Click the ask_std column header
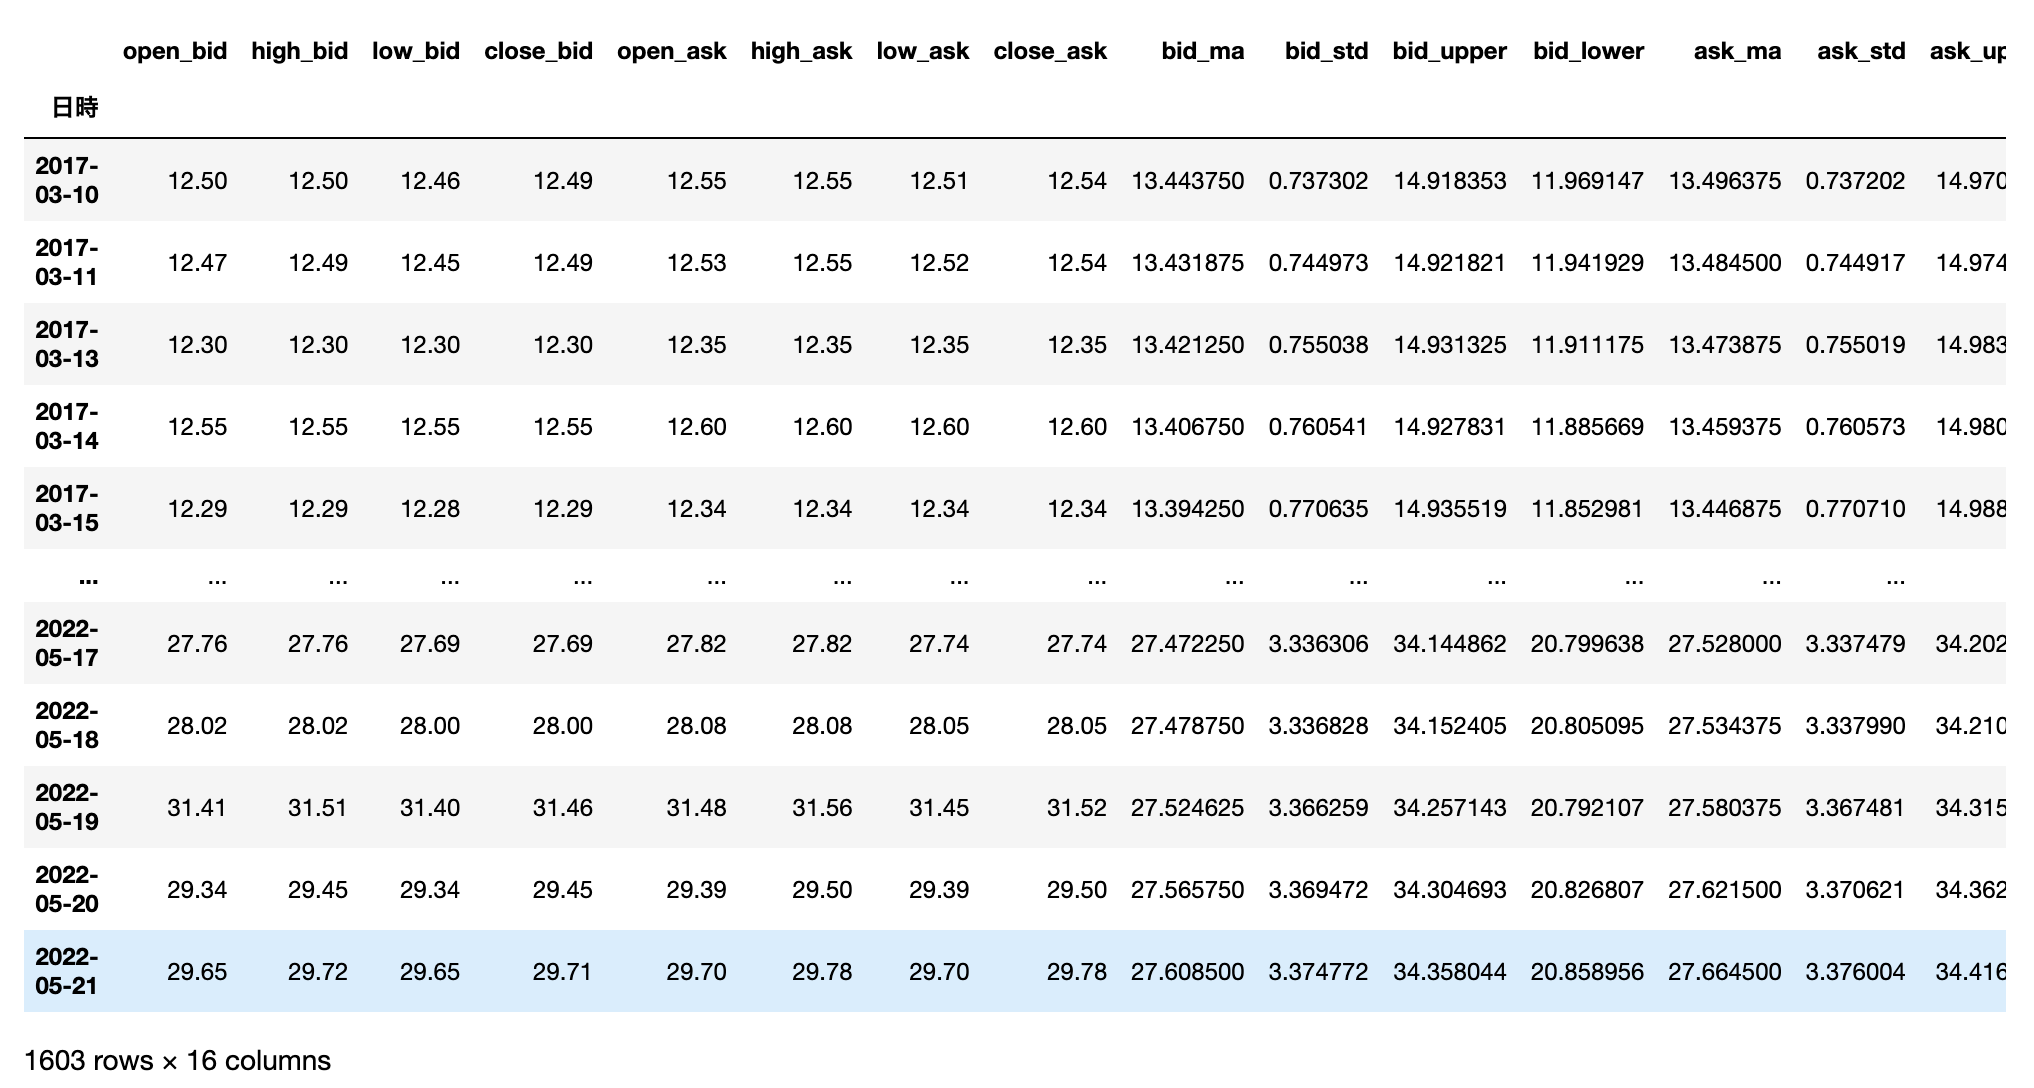The width and height of the screenshot is (2034, 1088). [x=1861, y=51]
